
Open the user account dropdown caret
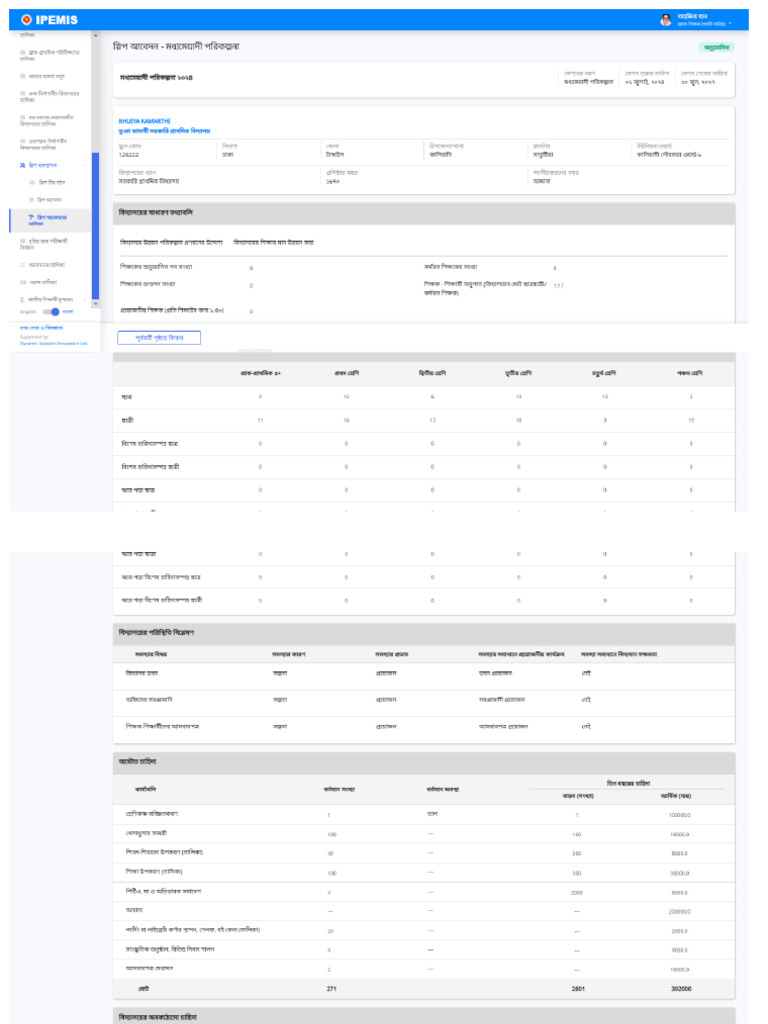(x=730, y=24)
